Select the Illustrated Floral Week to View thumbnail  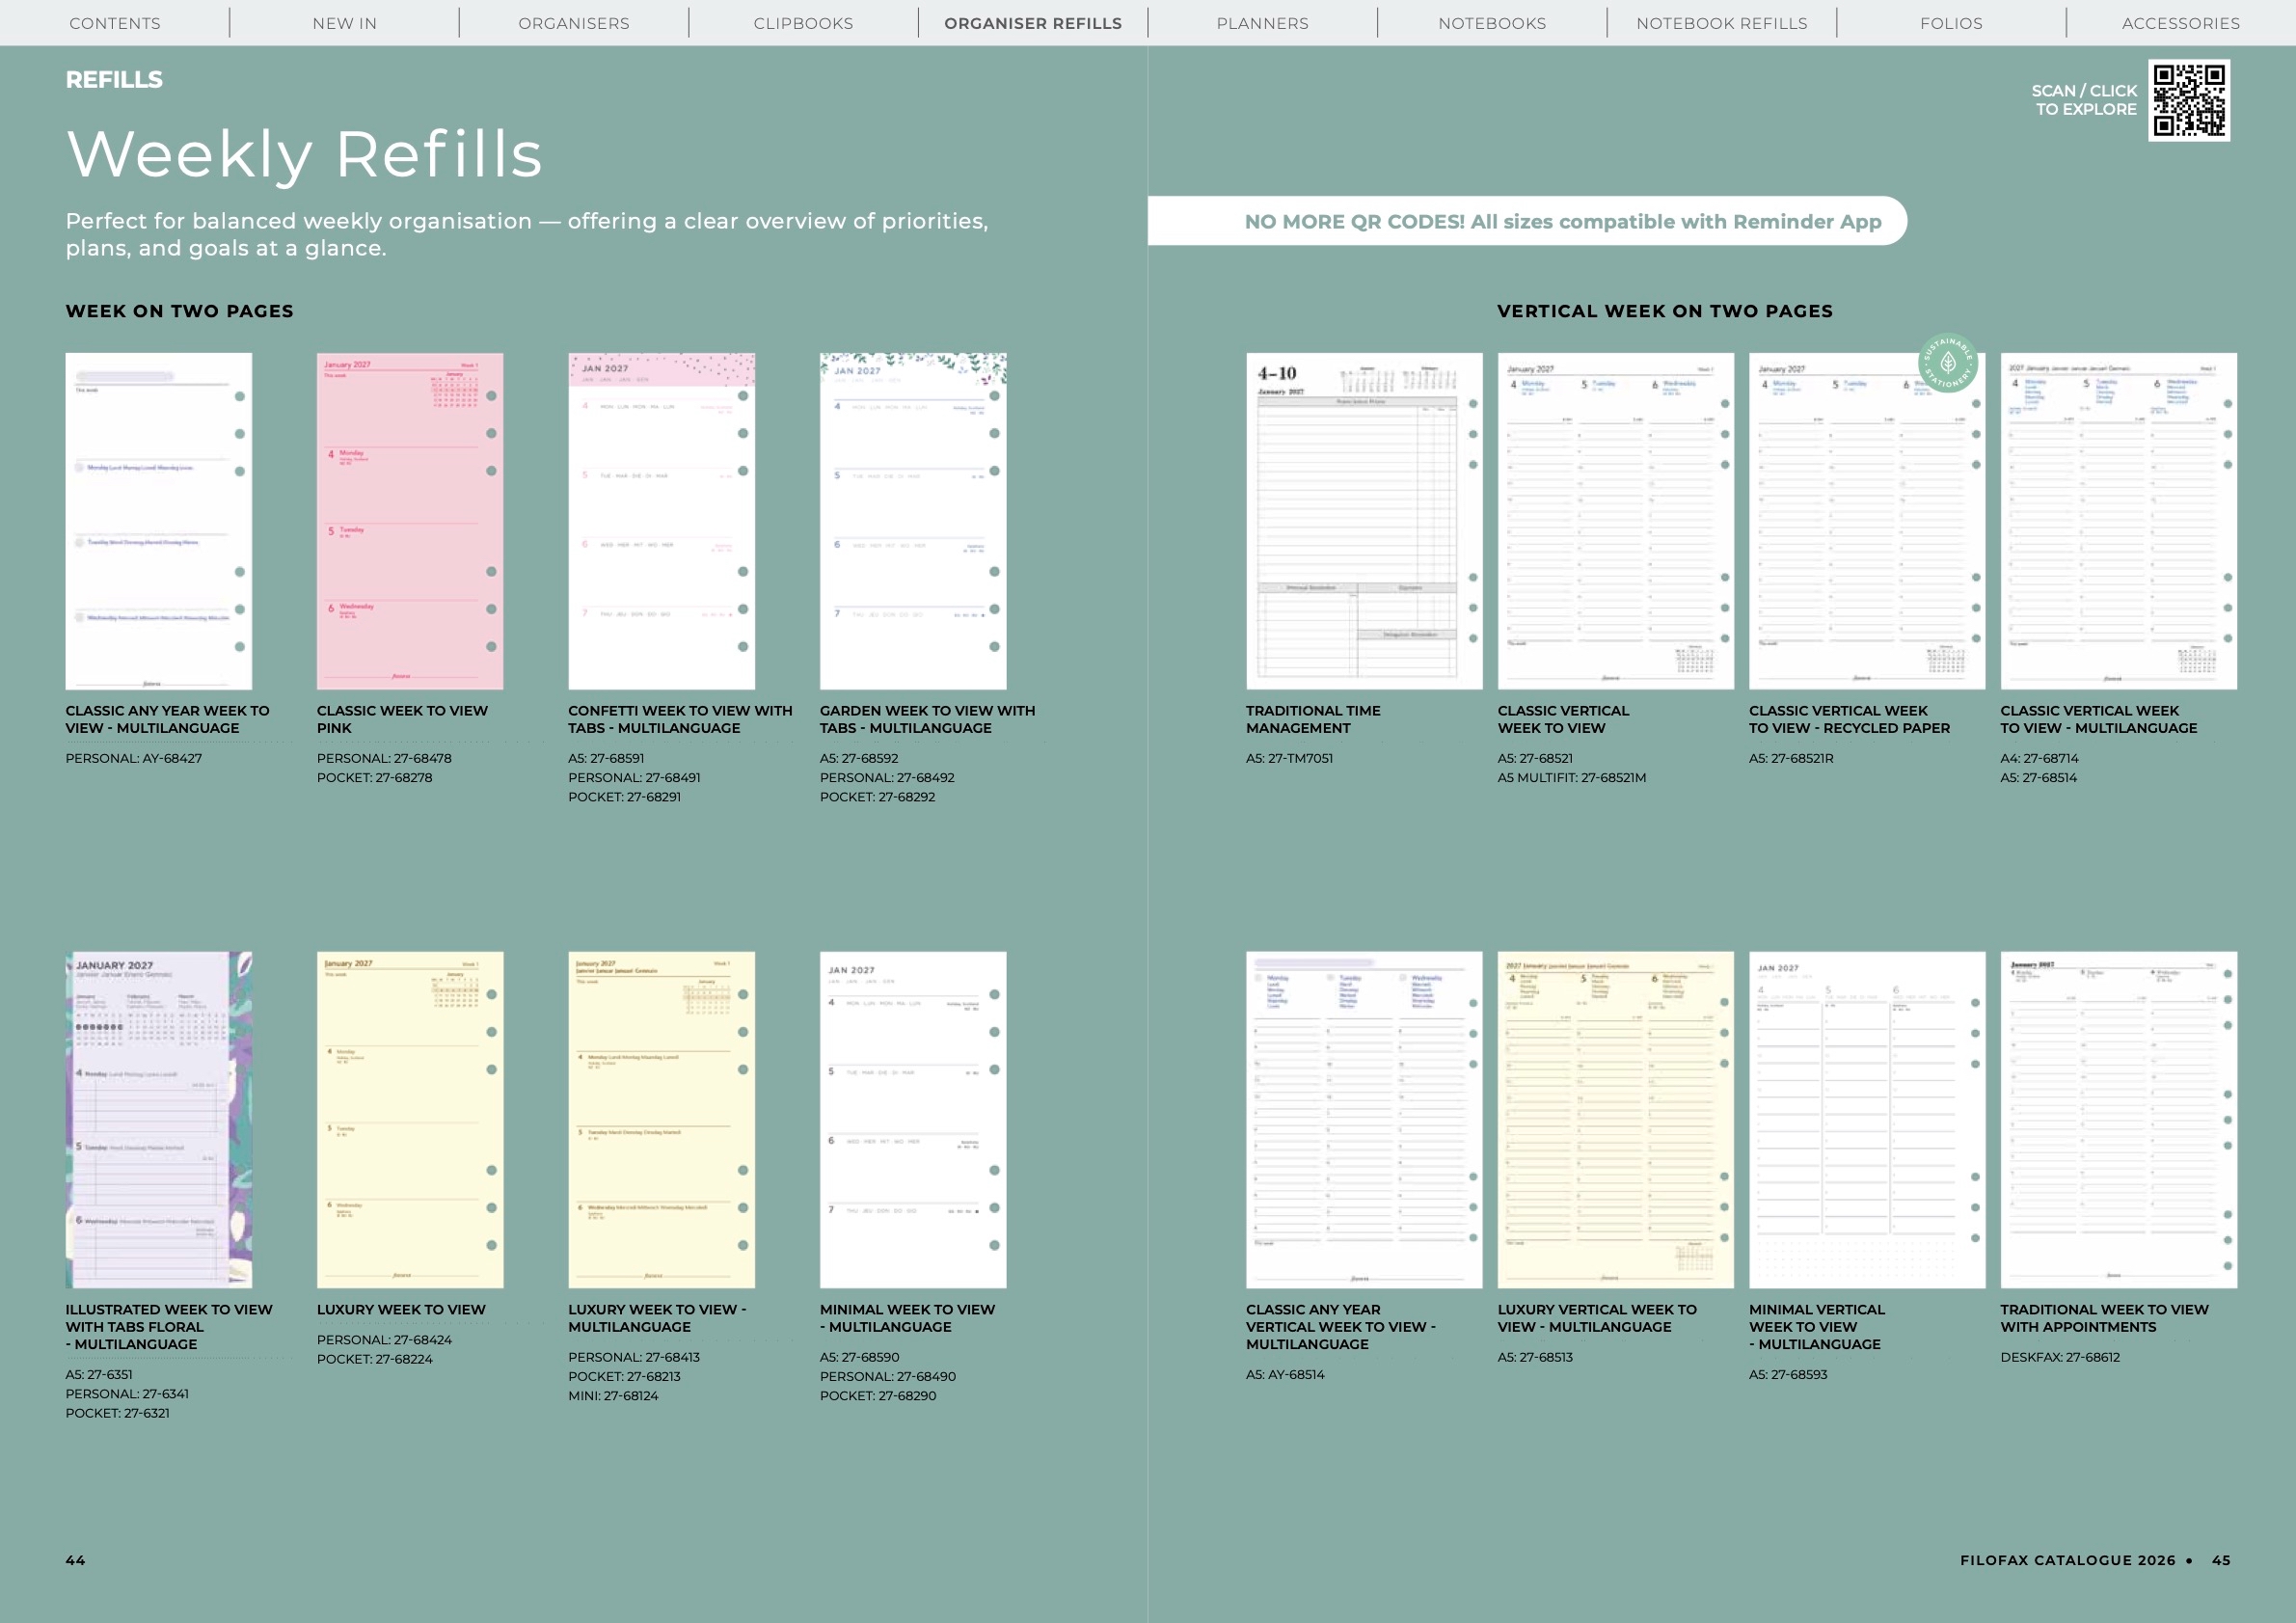(x=159, y=1119)
